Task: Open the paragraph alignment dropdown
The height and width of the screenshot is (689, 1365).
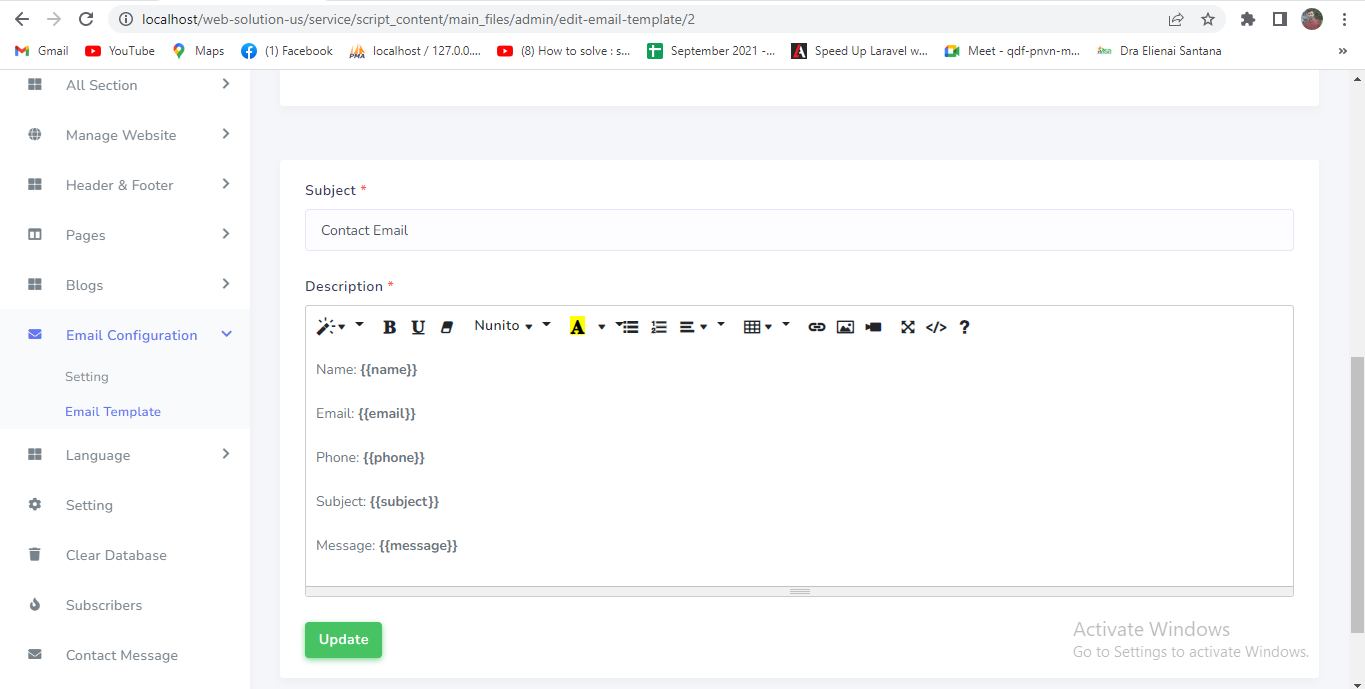Action: (x=694, y=327)
